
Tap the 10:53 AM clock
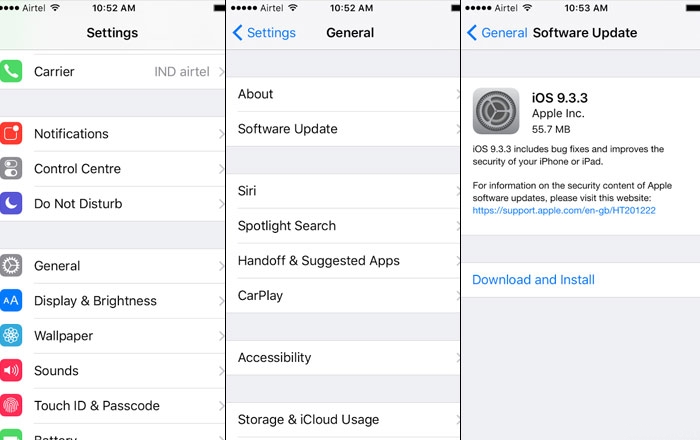(586, 8)
